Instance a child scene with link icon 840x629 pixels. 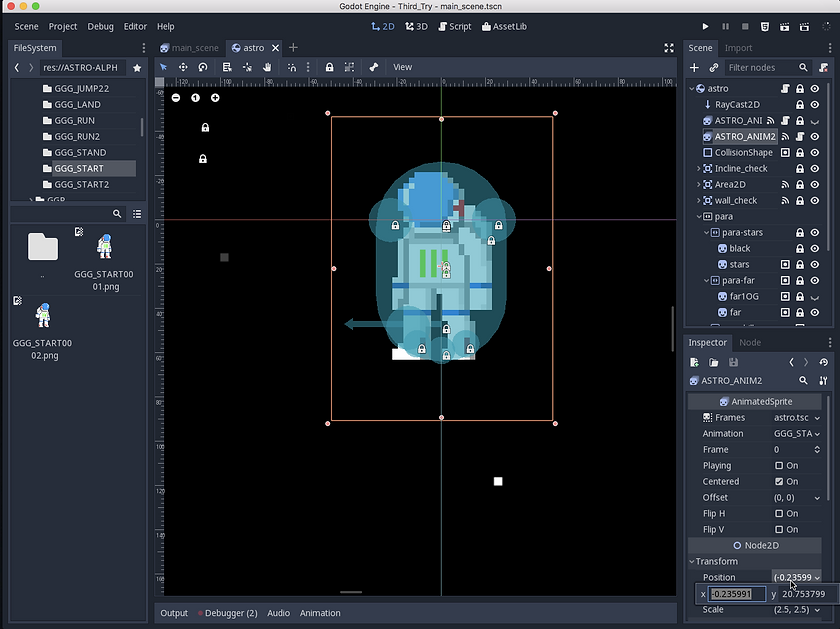(x=714, y=68)
